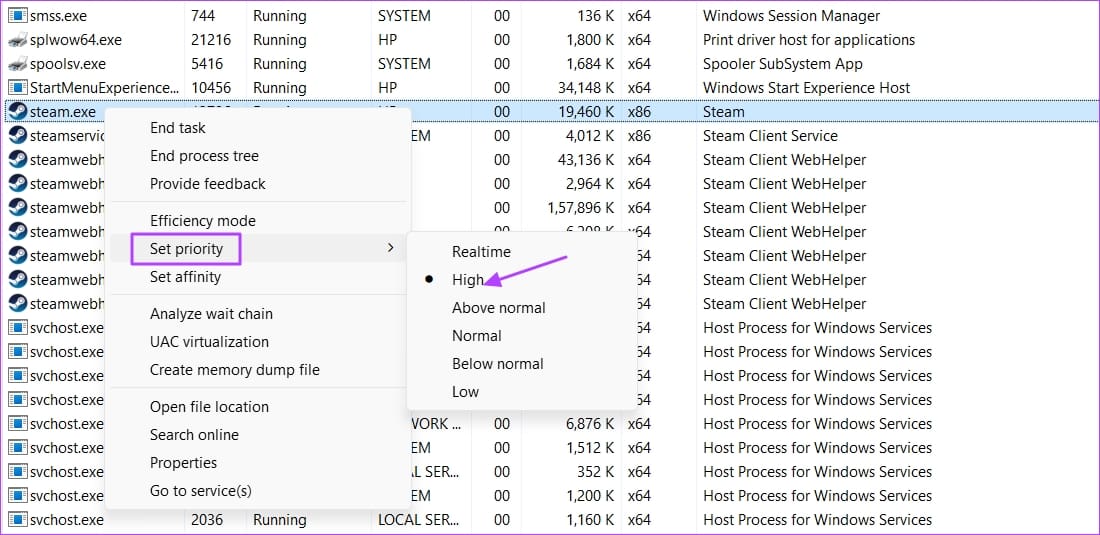Image resolution: width=1100 pixels, height=535 pixels.
Task: Click the Steam logo icon beside steam.exe
Action: click(18, 111)
